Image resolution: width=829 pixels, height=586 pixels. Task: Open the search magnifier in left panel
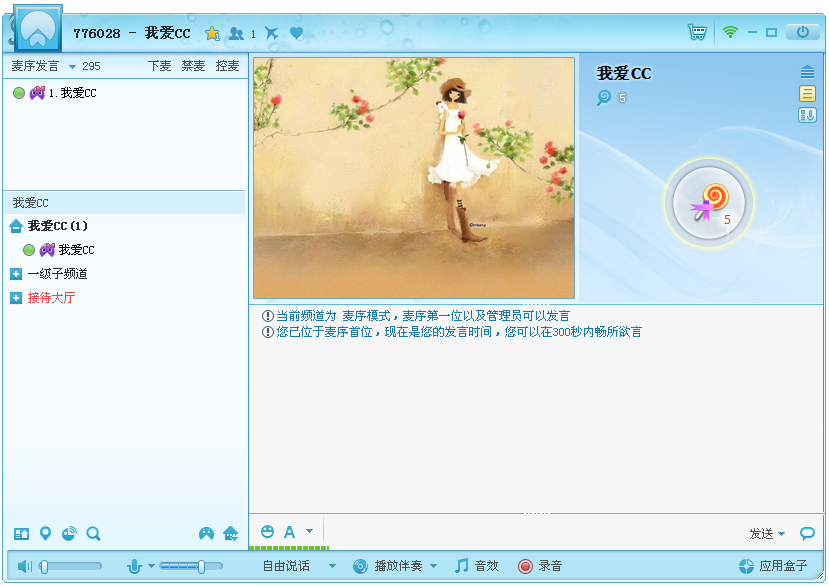coord(94,534)
